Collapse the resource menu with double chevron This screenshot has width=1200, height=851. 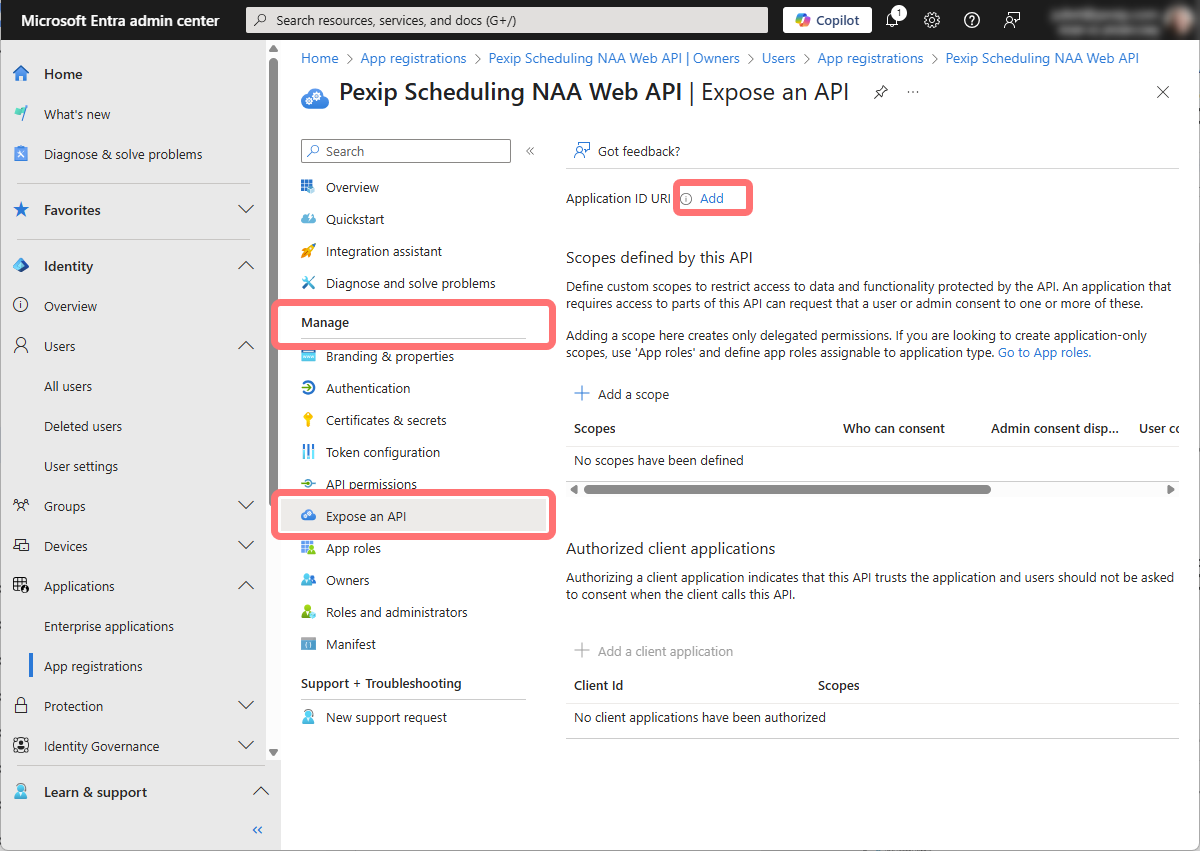pos(530,151)
